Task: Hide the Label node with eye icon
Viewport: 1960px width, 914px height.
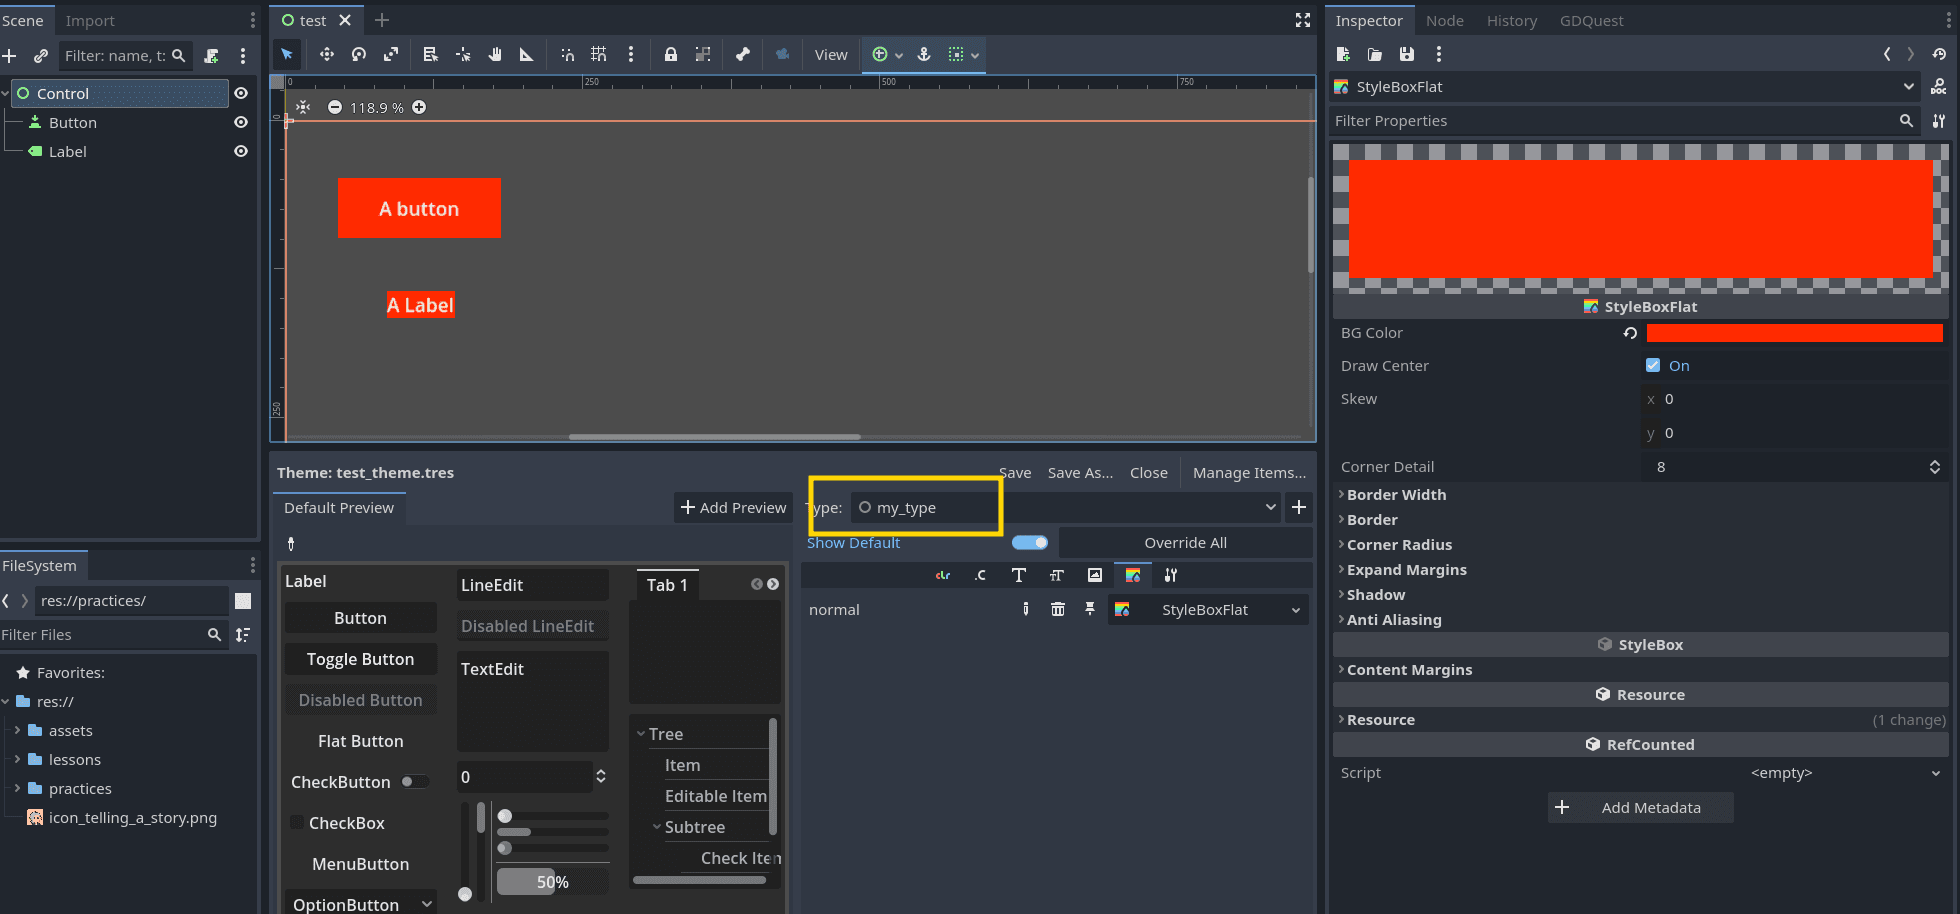Action: click(241, 151)
